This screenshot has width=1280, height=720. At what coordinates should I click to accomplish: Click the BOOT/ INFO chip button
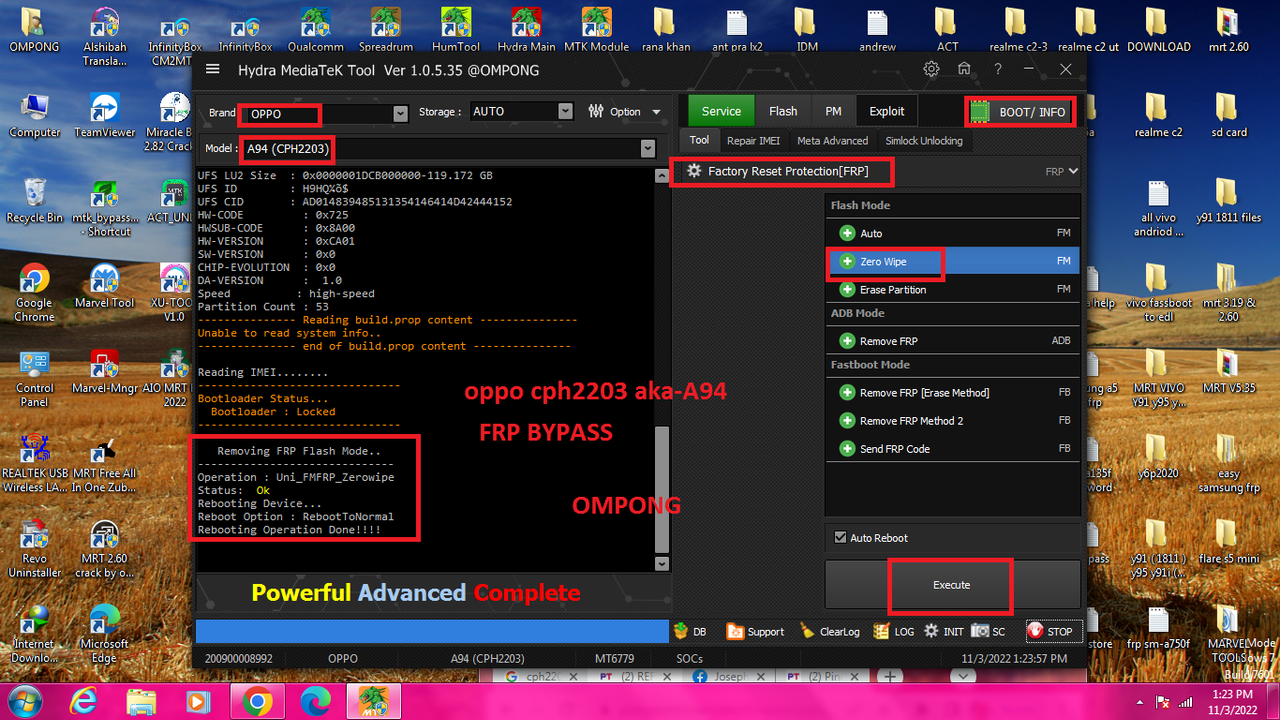(x=1020, y=112)
